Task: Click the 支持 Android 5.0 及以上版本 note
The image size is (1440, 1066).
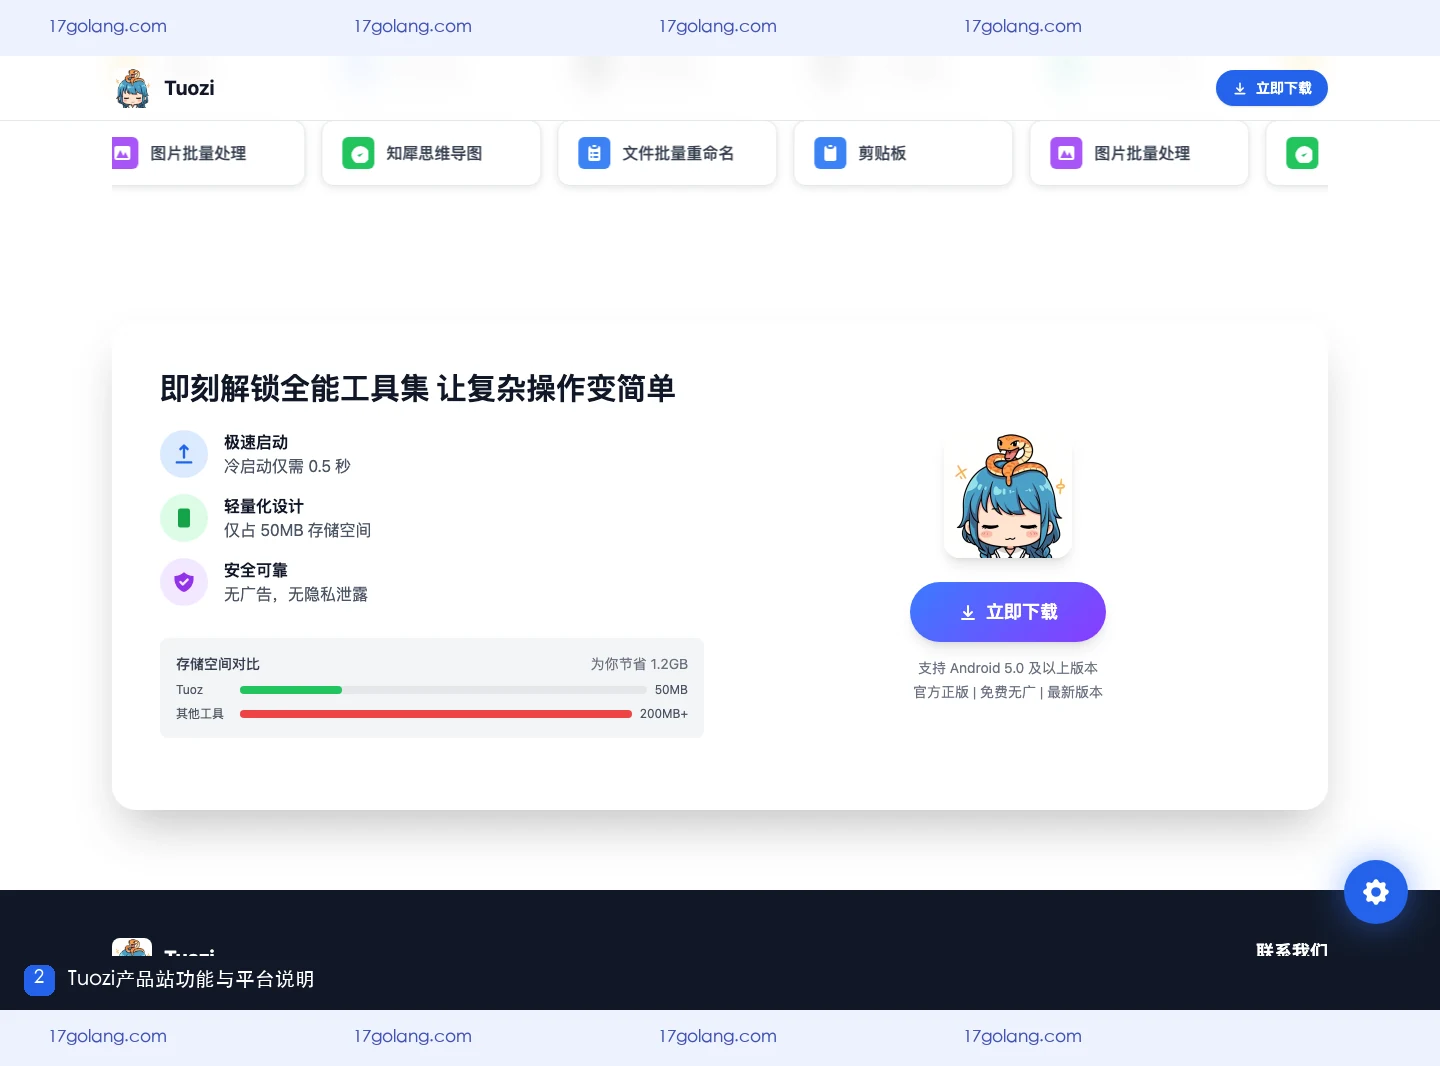Action: tap(1008, 668)
